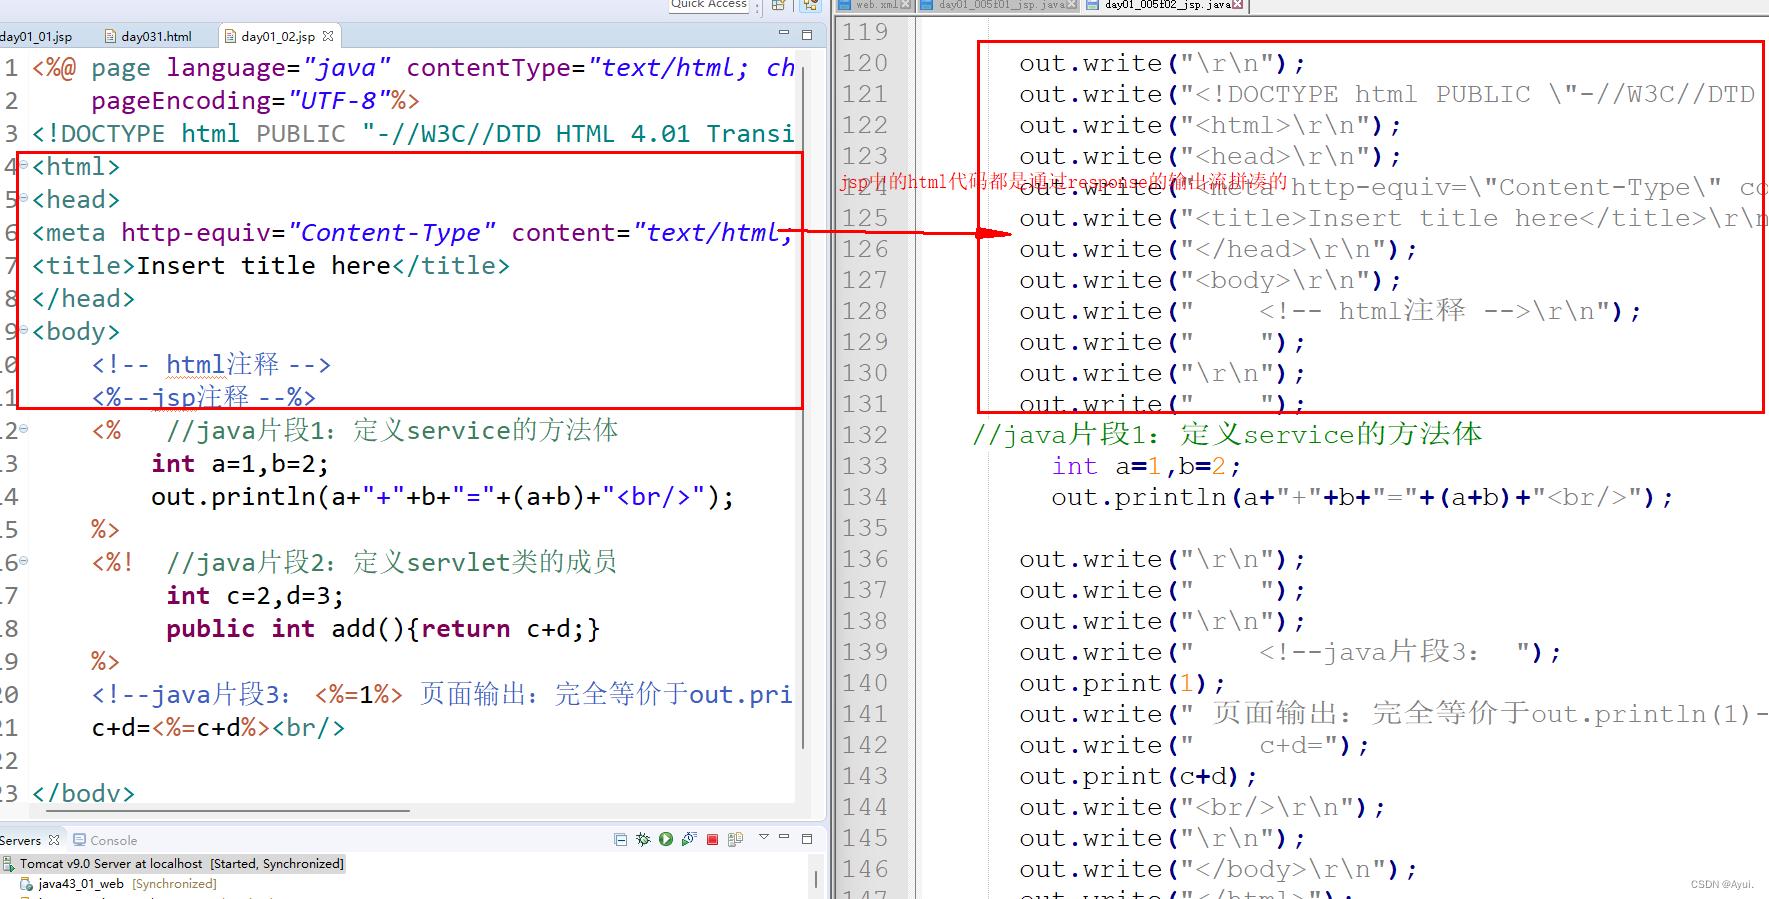Click 'int a=1,b=2;' on Java line 133
Viewport: 1769px width, 899px height.
click(x=1146, y=466)
